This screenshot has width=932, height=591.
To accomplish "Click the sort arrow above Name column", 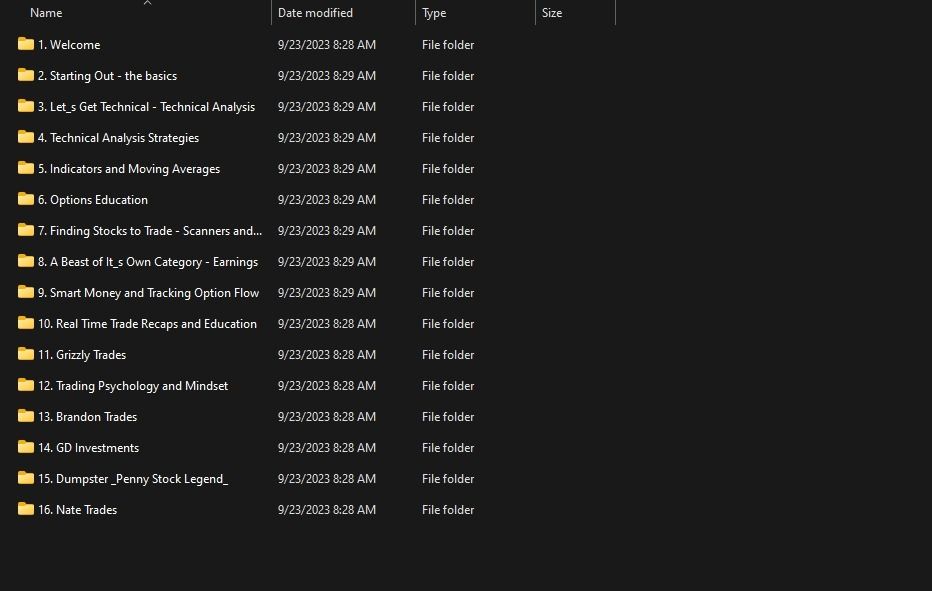I will [147, 3].
